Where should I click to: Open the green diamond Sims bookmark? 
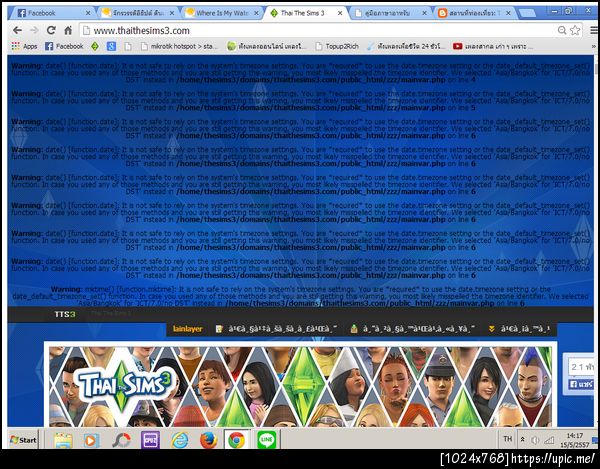[x=95, y=46]
